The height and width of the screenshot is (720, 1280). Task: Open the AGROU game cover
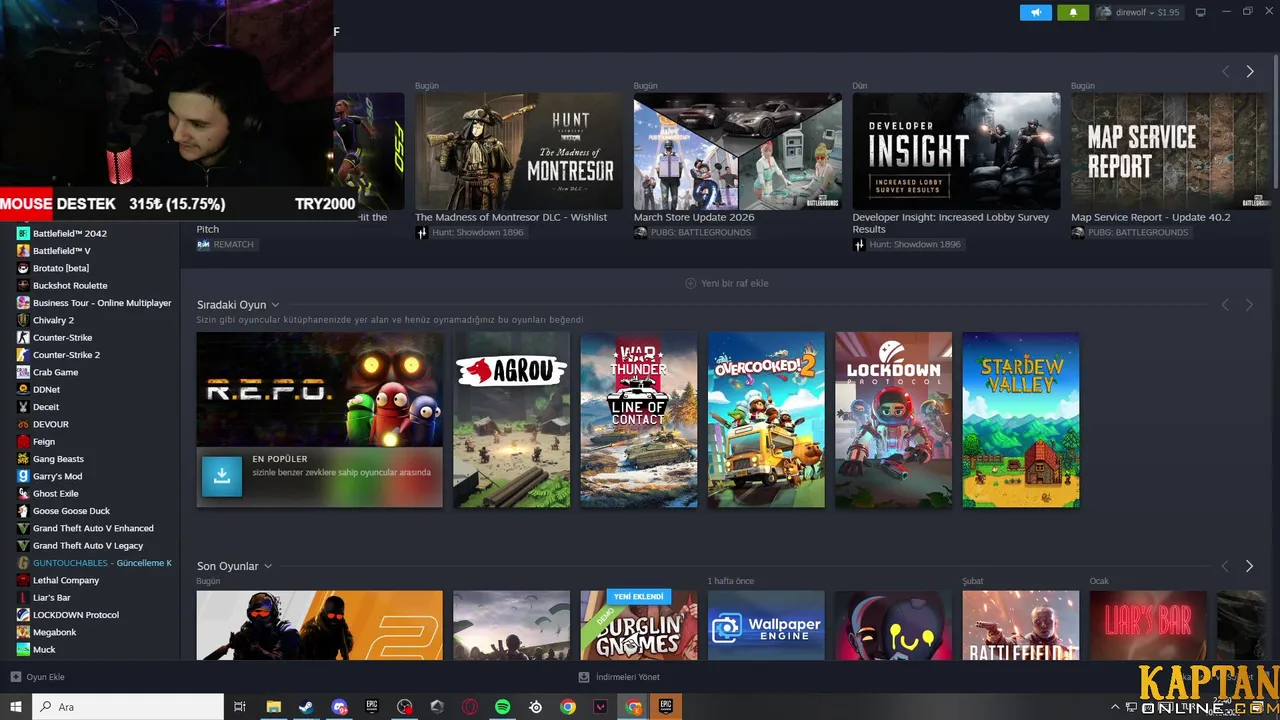[511, 419]
